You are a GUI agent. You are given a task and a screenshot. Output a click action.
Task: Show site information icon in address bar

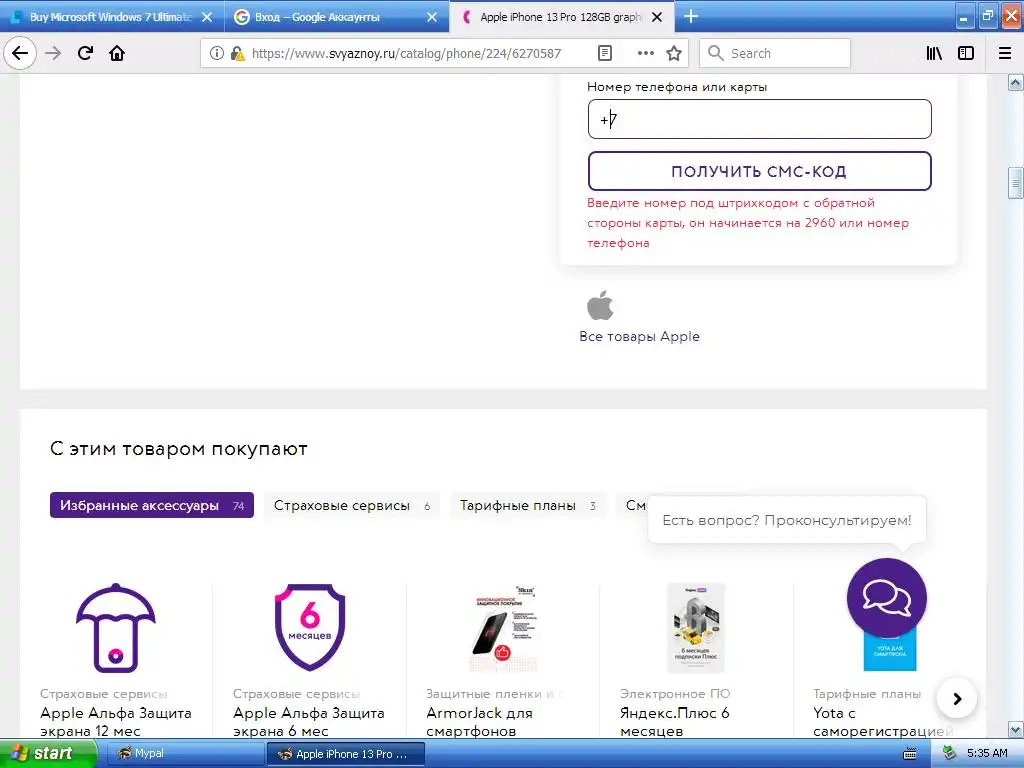(x=216, y=53)
